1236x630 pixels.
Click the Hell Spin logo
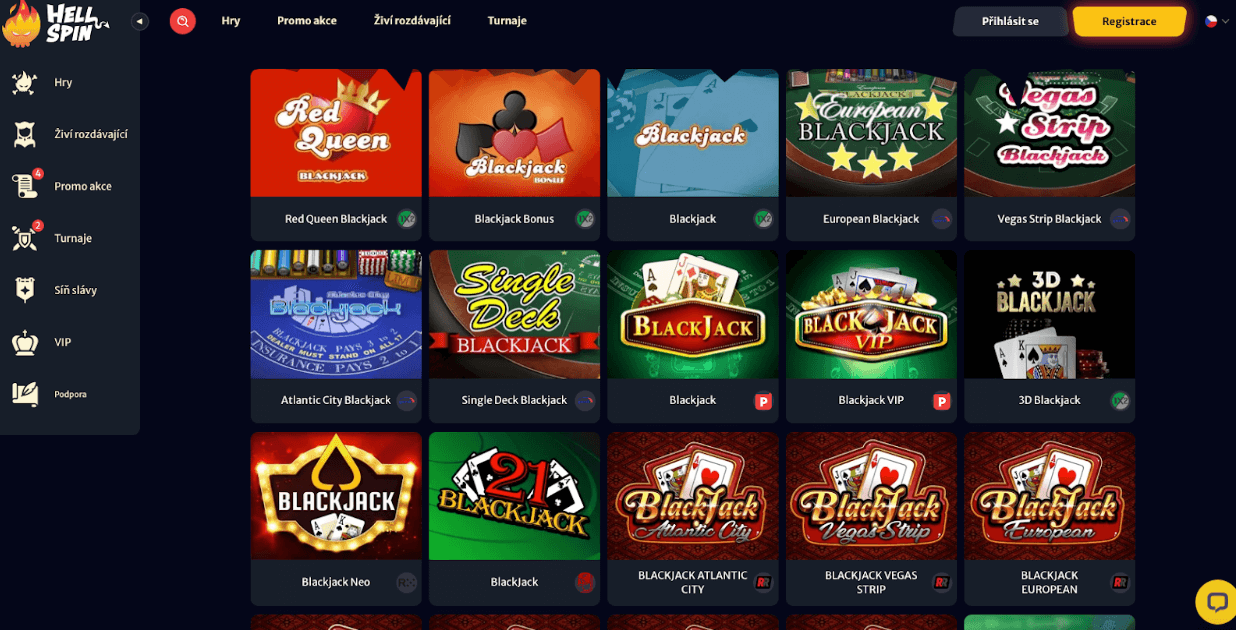[56, 23]
